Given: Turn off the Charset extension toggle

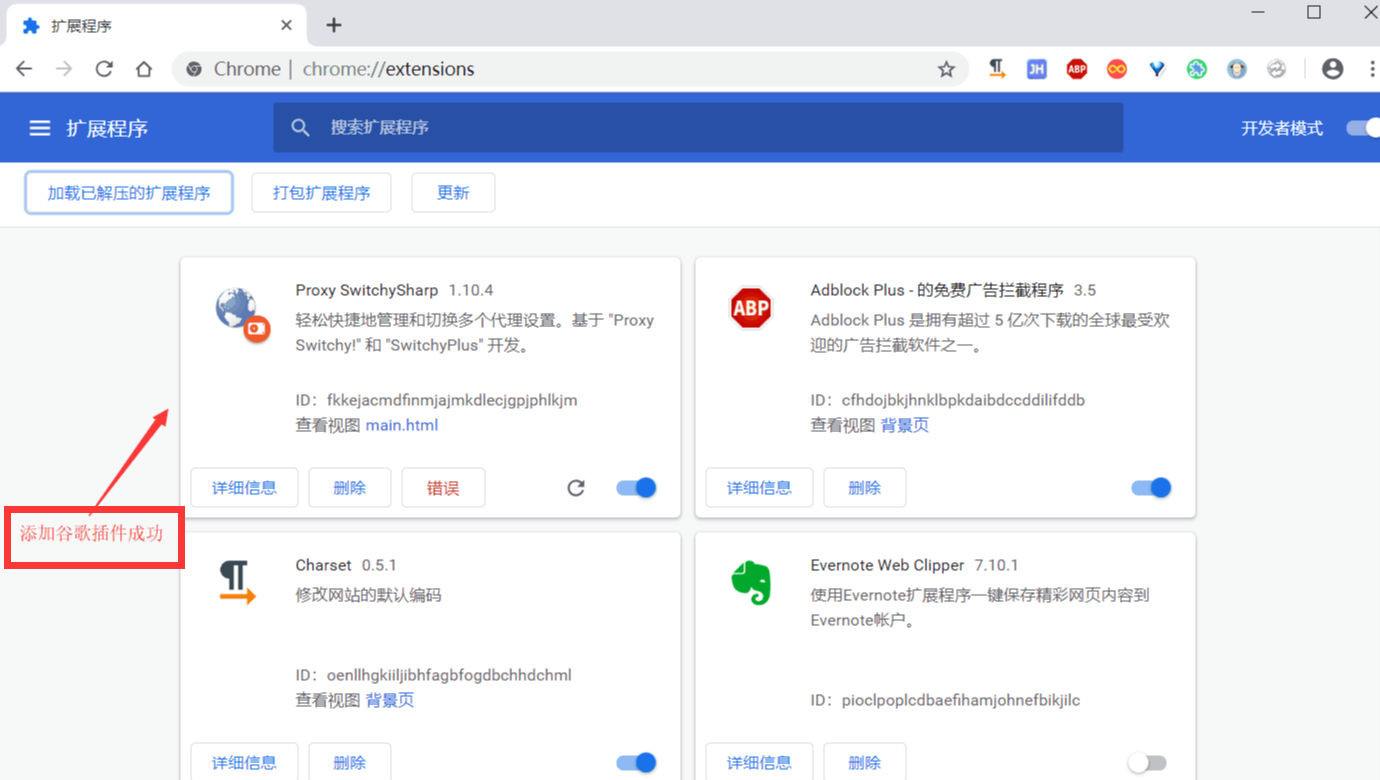Looking at the screenshot, I should 637,763.
